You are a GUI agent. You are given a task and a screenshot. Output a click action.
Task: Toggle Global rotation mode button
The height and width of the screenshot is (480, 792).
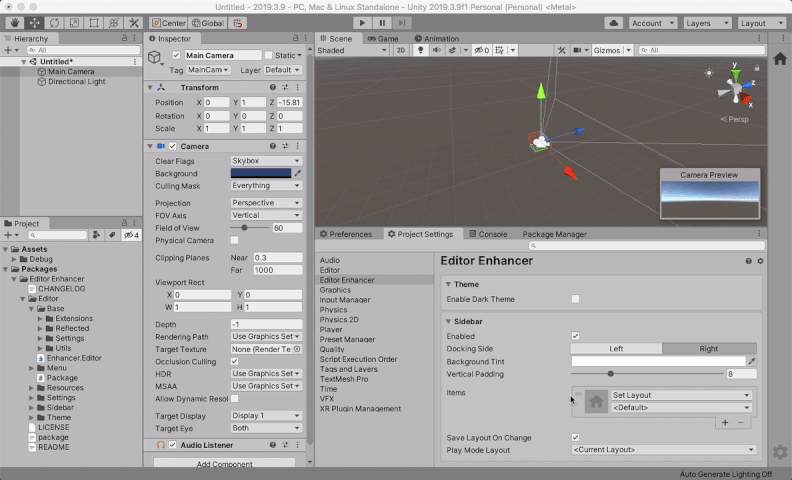208,23
